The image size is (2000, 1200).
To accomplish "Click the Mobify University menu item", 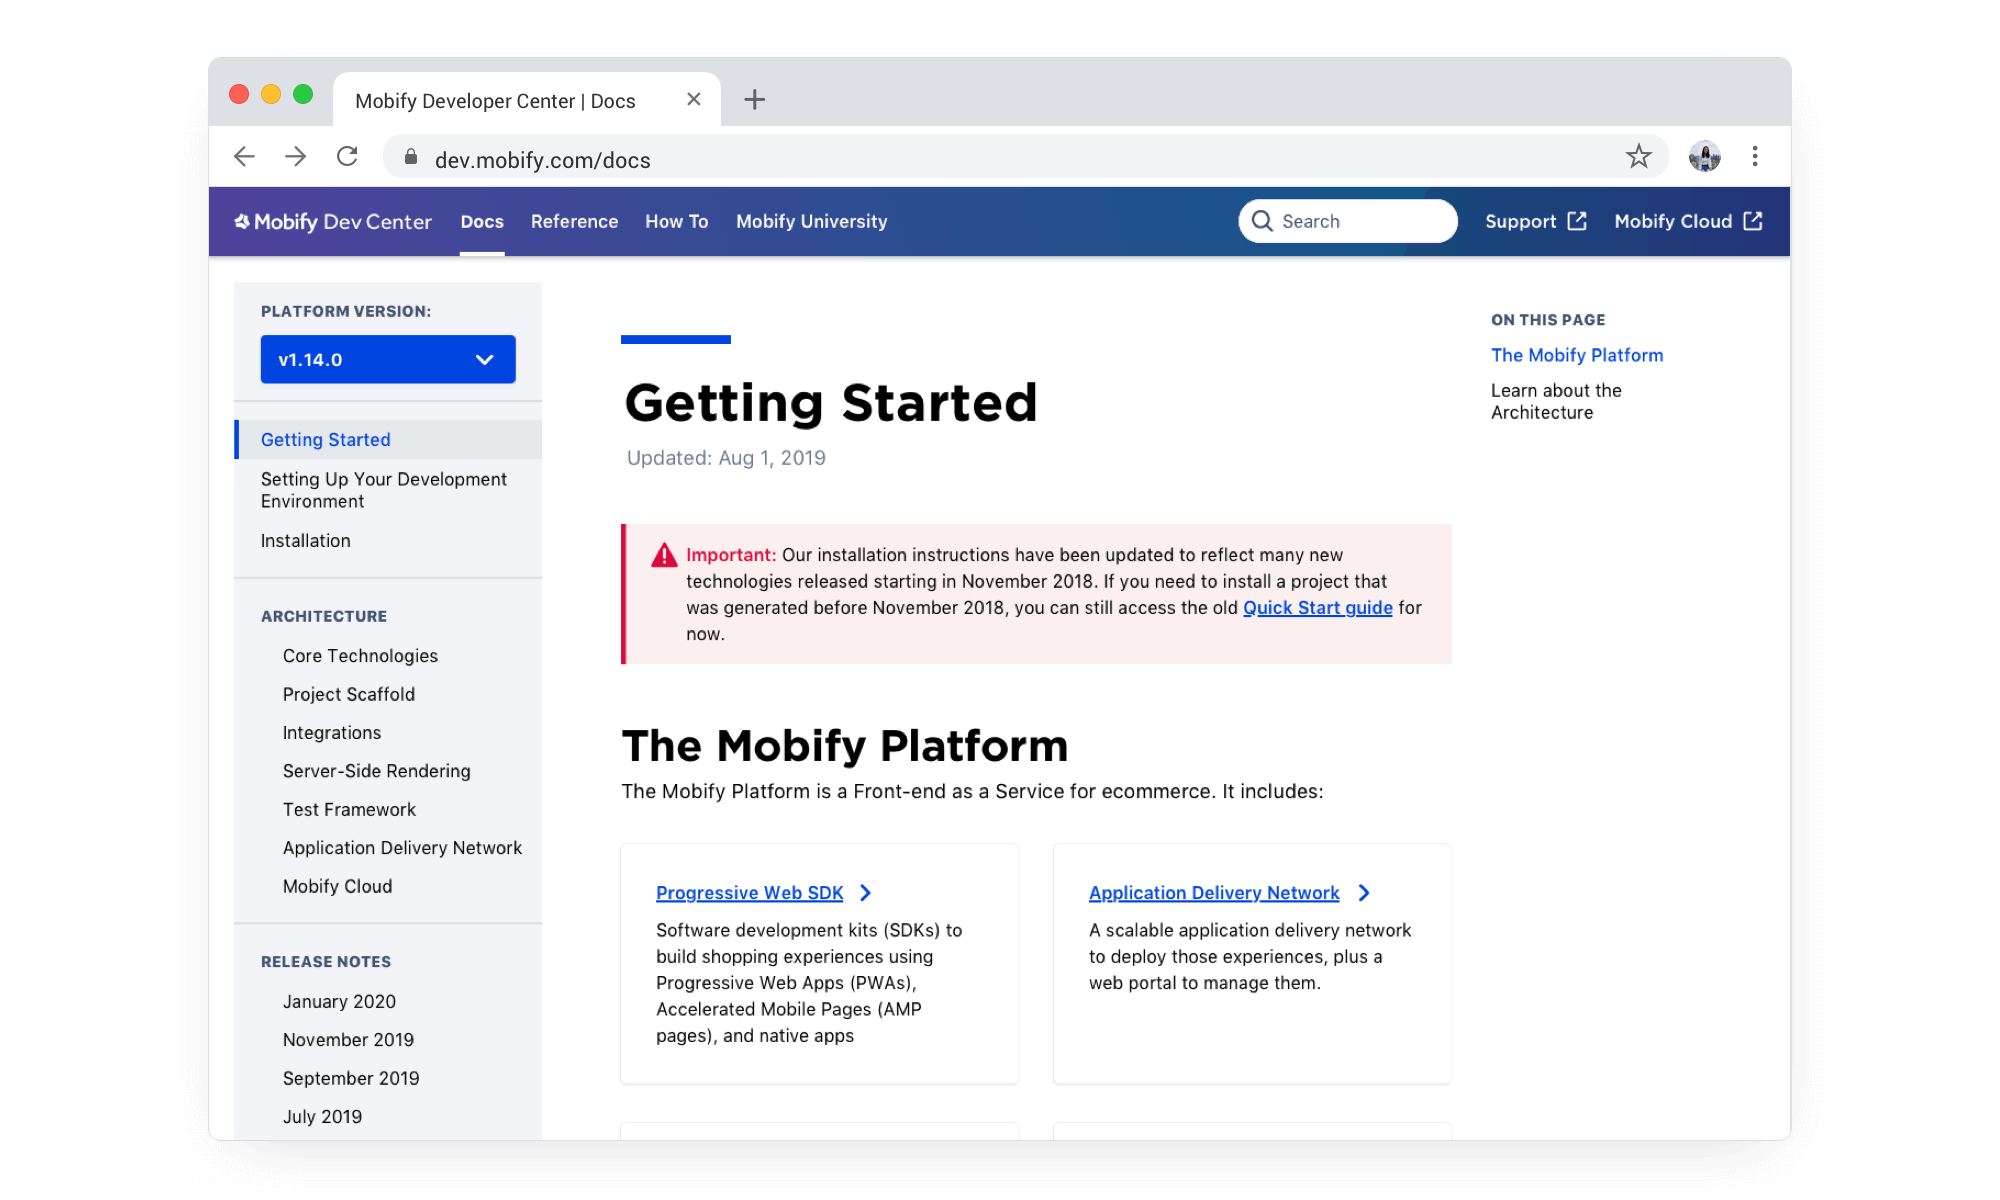I will 811,221.
